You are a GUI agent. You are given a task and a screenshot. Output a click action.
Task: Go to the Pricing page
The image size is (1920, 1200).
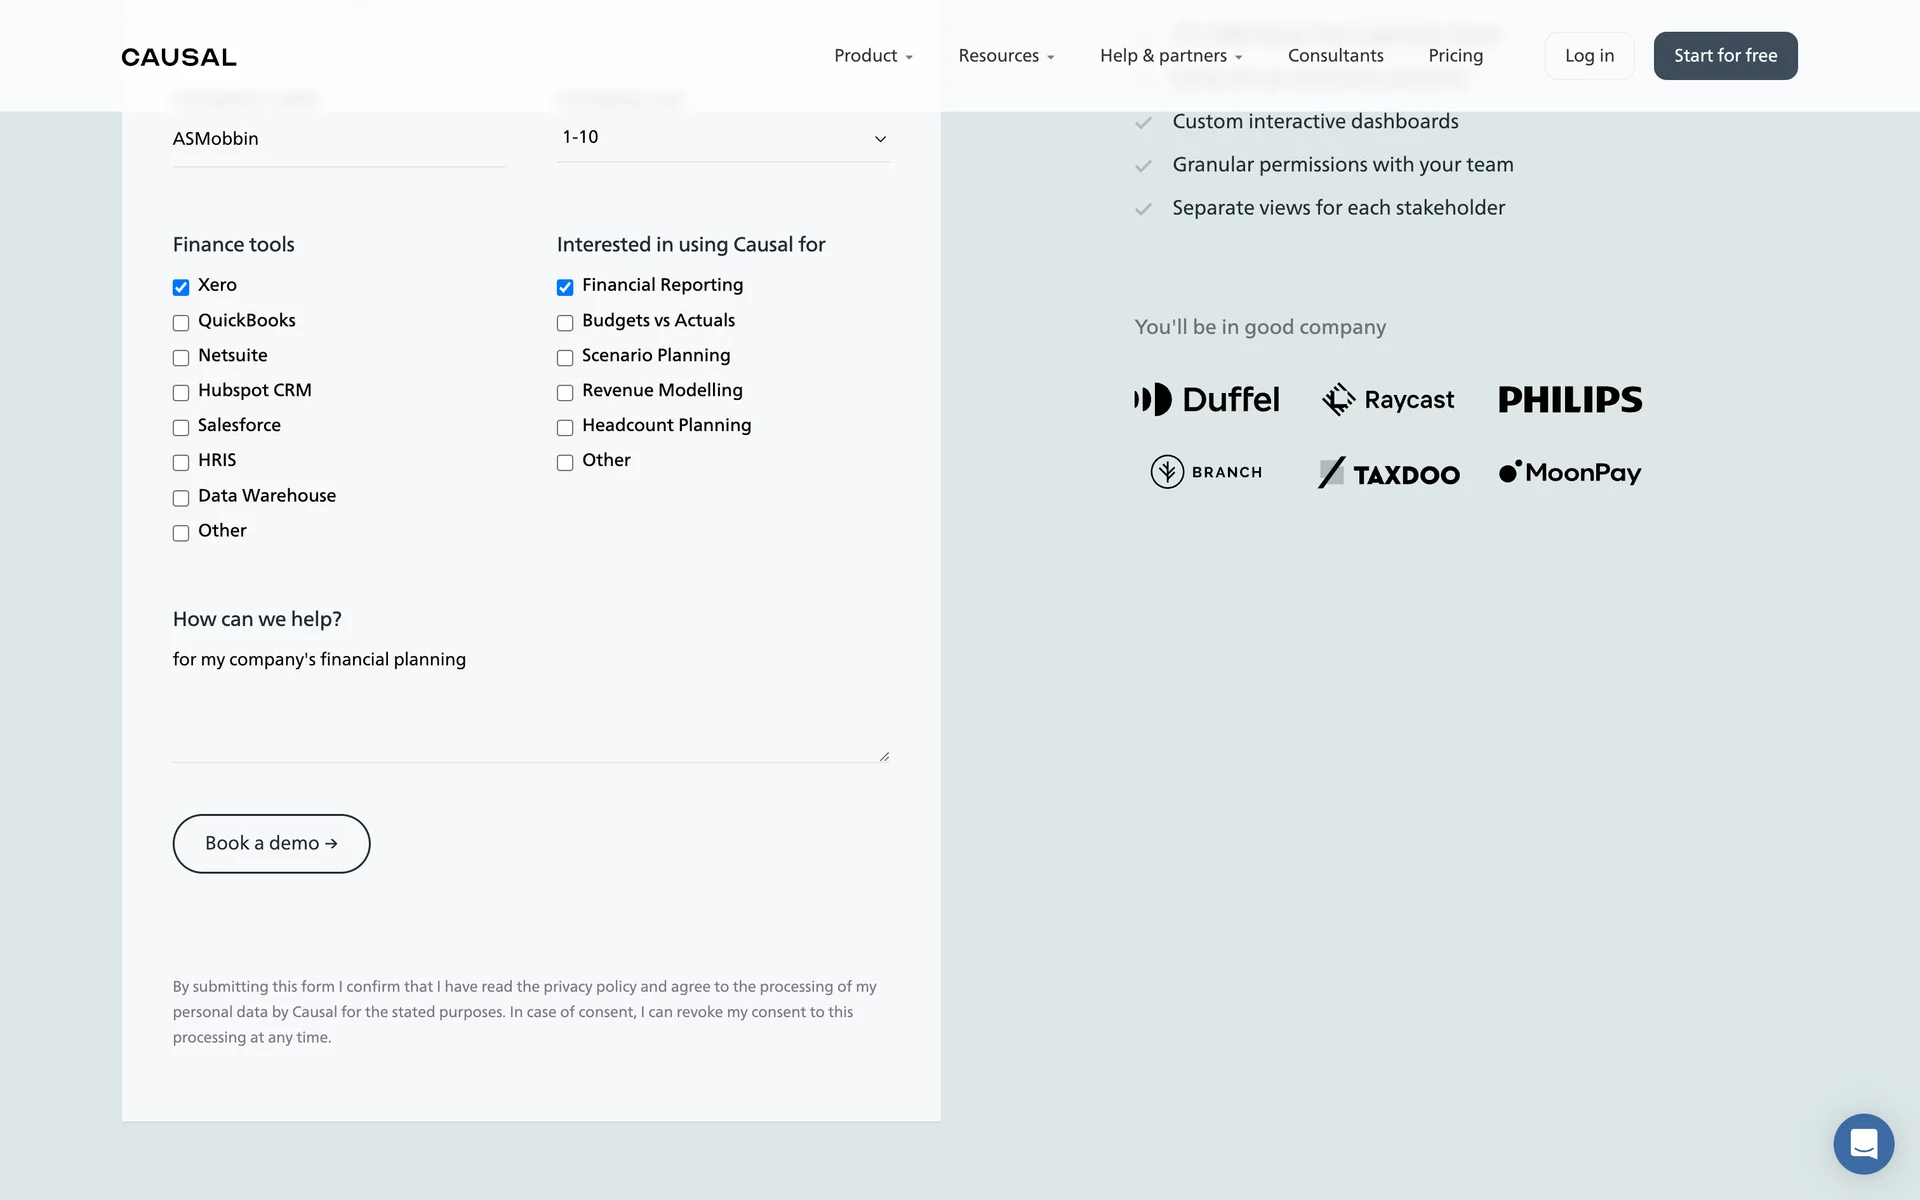(1455, 56)
